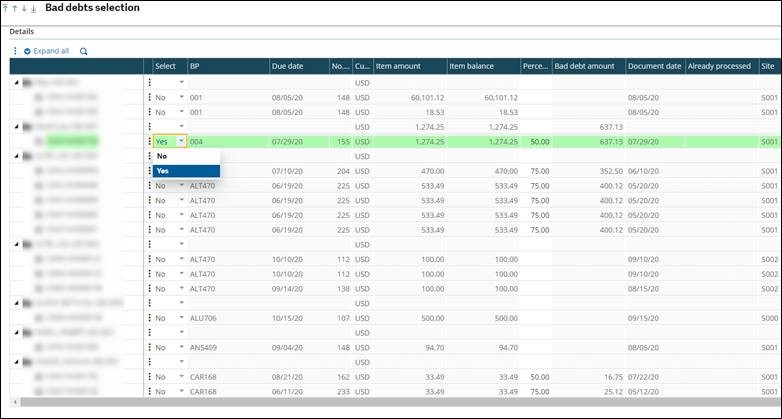Click the first record navigation arrow
The height and width of the screenshot is (419, 782).
[6, 8]
